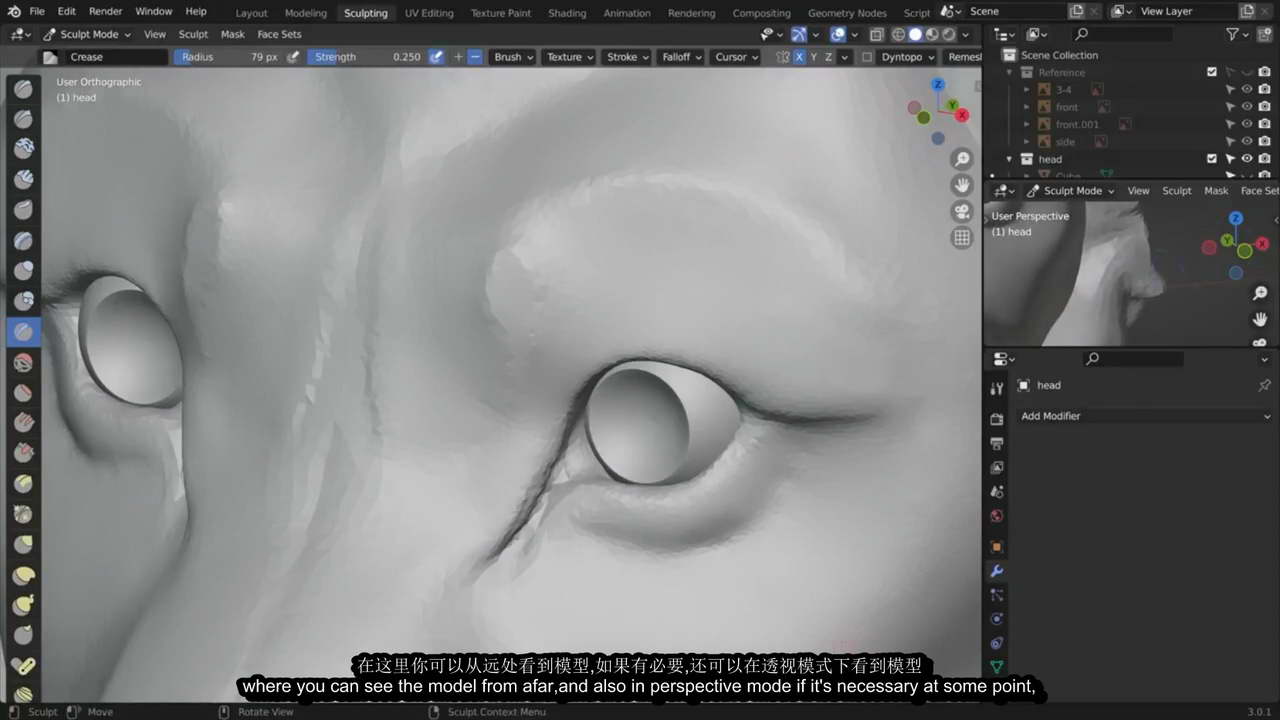Uncheck the Reference collection checkbox
This screenshot has height=720, width=1280.
[x=1212, y=72]
